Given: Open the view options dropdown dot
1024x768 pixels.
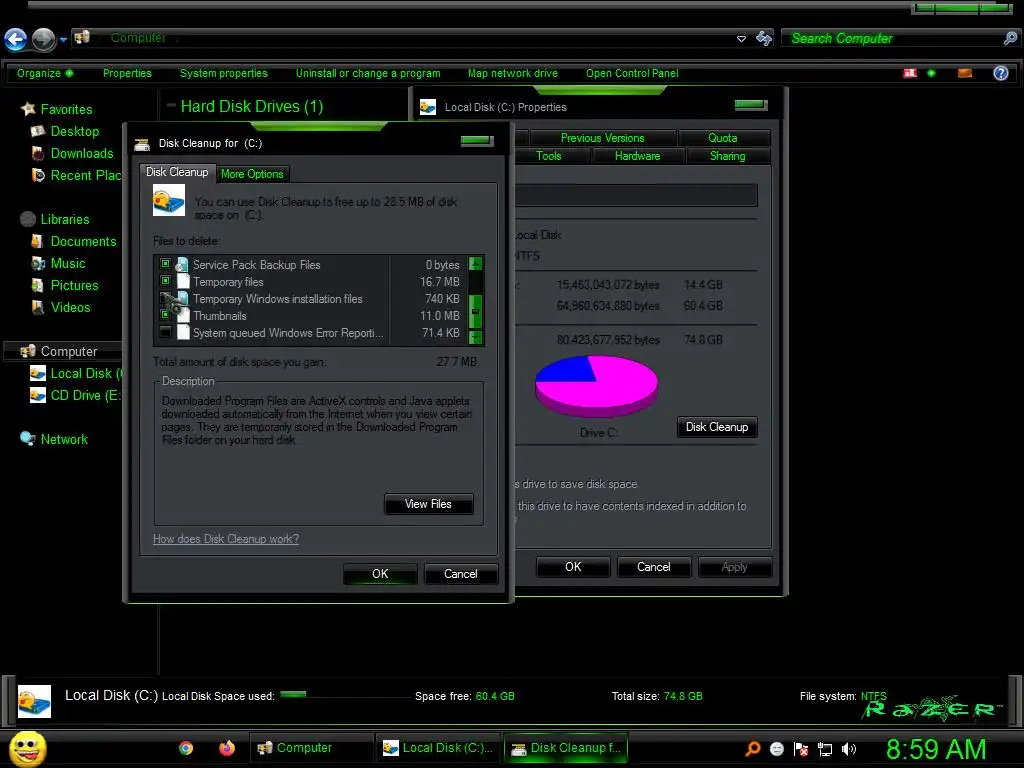Looking at the screenshot, I should [931, 73].
